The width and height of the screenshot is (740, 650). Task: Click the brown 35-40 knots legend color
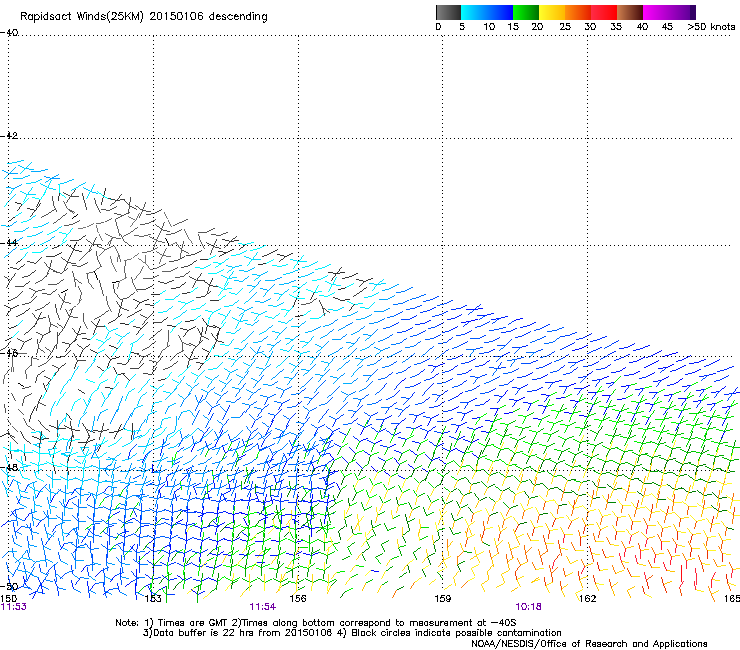tap(630, 12)
